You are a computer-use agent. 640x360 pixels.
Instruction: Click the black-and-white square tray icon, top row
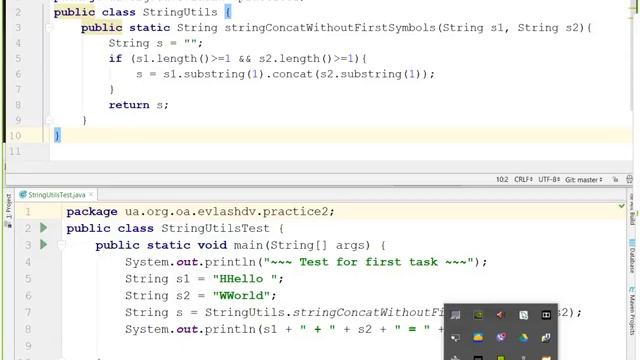[x=546, y=315]
